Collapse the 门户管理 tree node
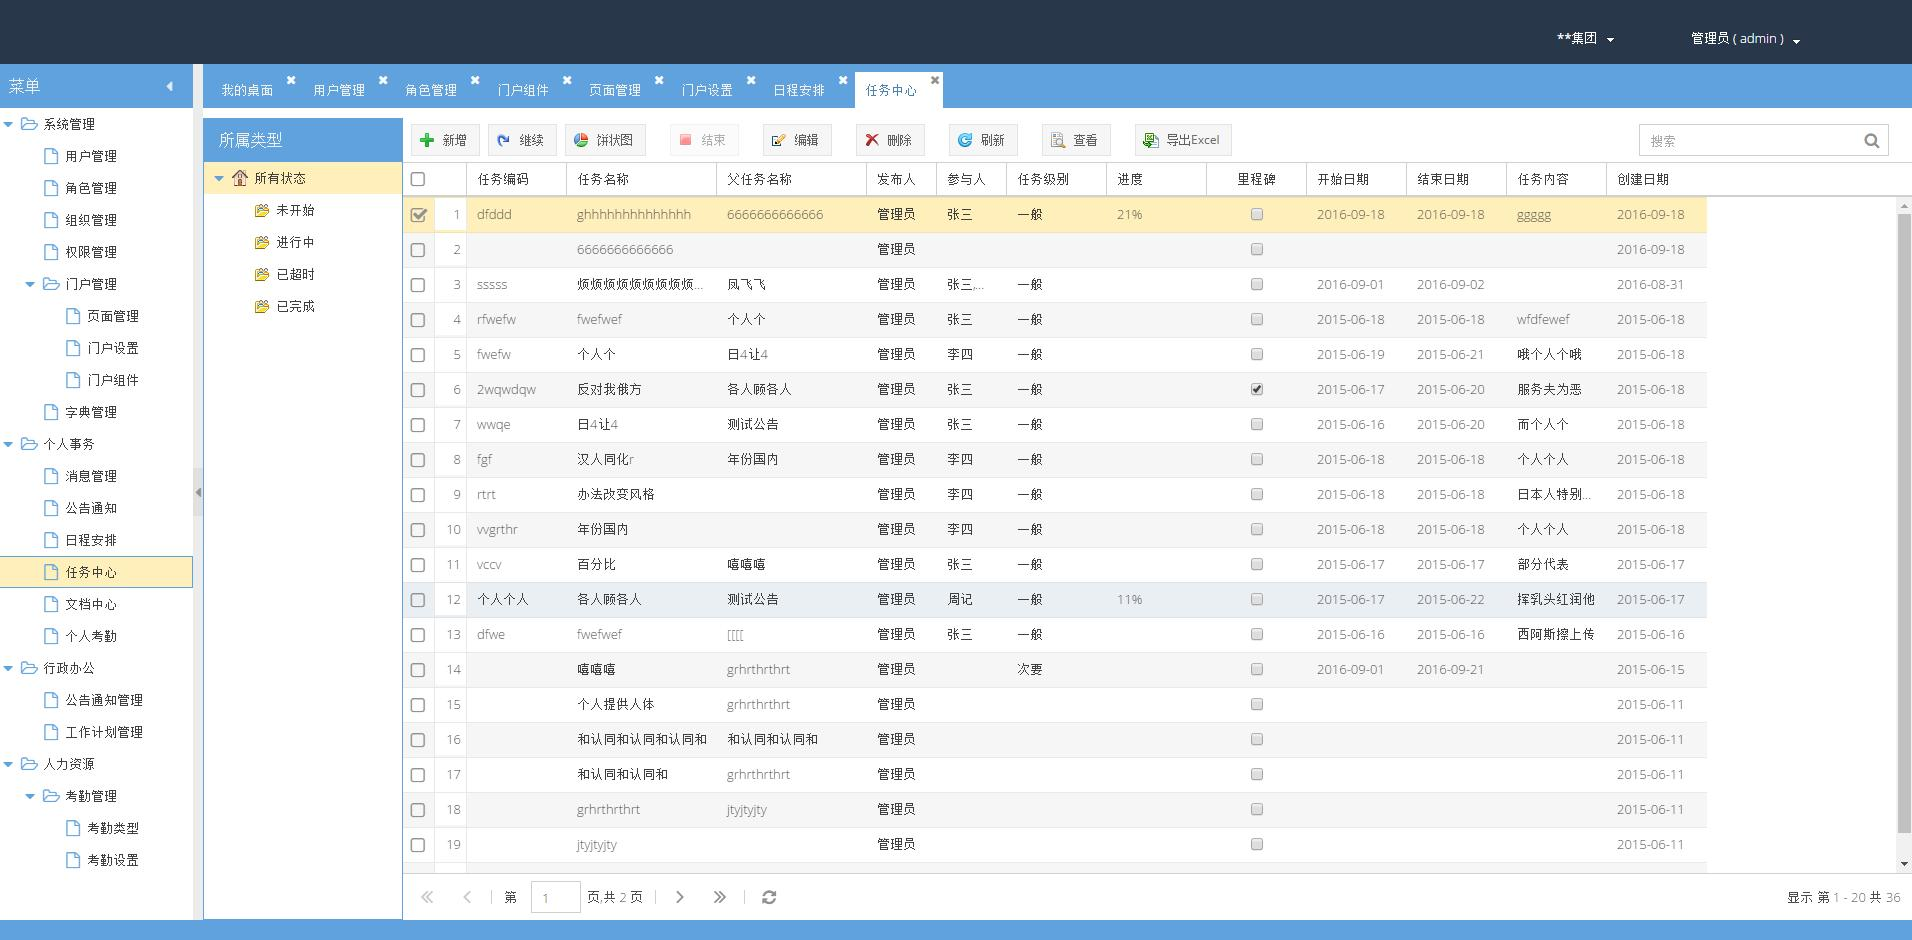 (31, 284)
